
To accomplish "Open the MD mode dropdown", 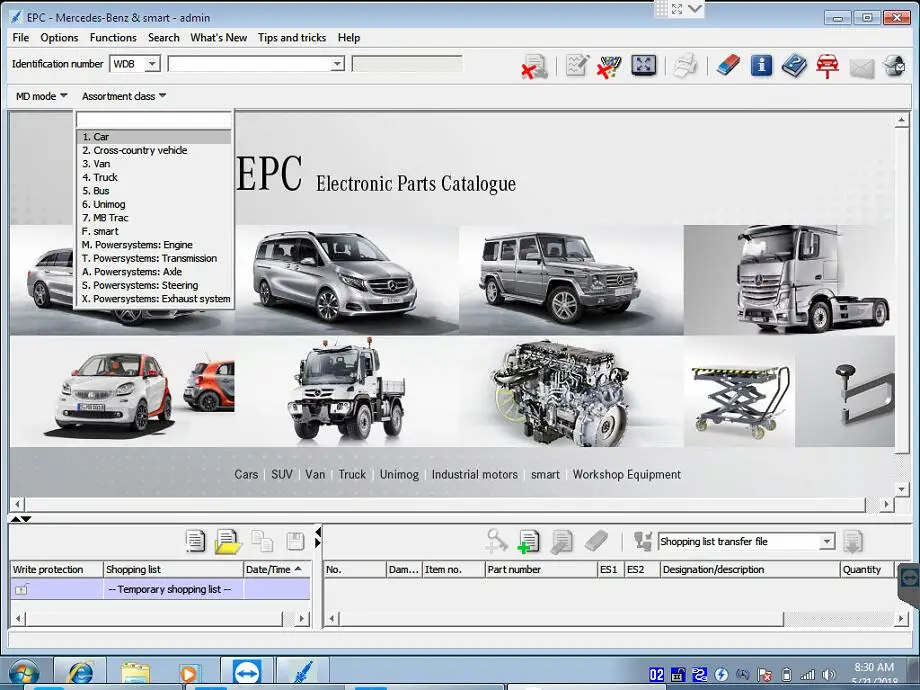I will [41, 96].
